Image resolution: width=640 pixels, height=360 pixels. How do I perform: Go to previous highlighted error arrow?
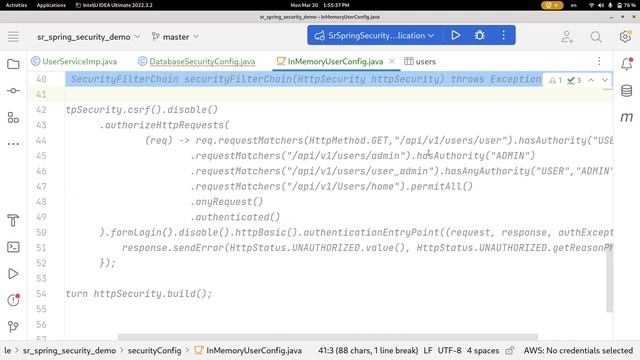[591, 80]
